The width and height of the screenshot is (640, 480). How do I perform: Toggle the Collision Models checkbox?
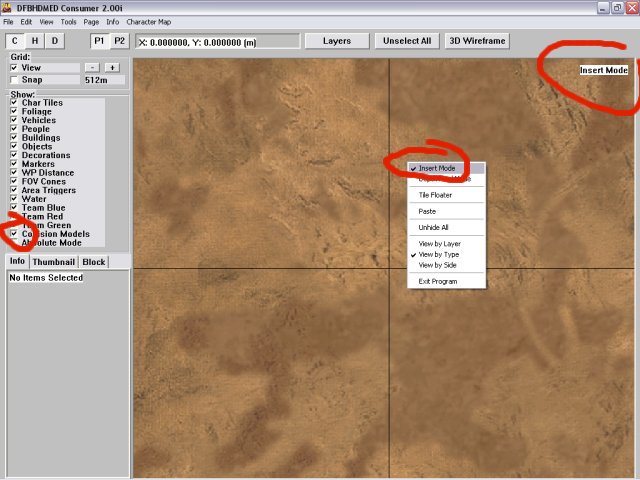(x=14, y=233)
